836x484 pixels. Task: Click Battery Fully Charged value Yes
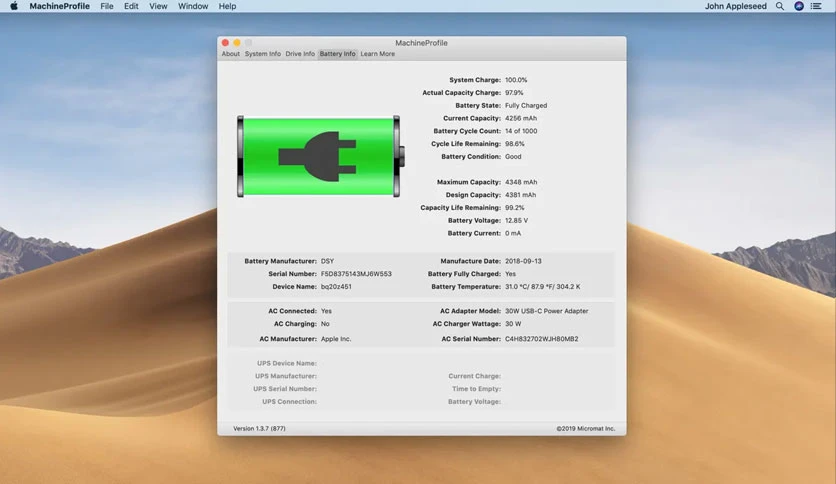coord(510,274)
